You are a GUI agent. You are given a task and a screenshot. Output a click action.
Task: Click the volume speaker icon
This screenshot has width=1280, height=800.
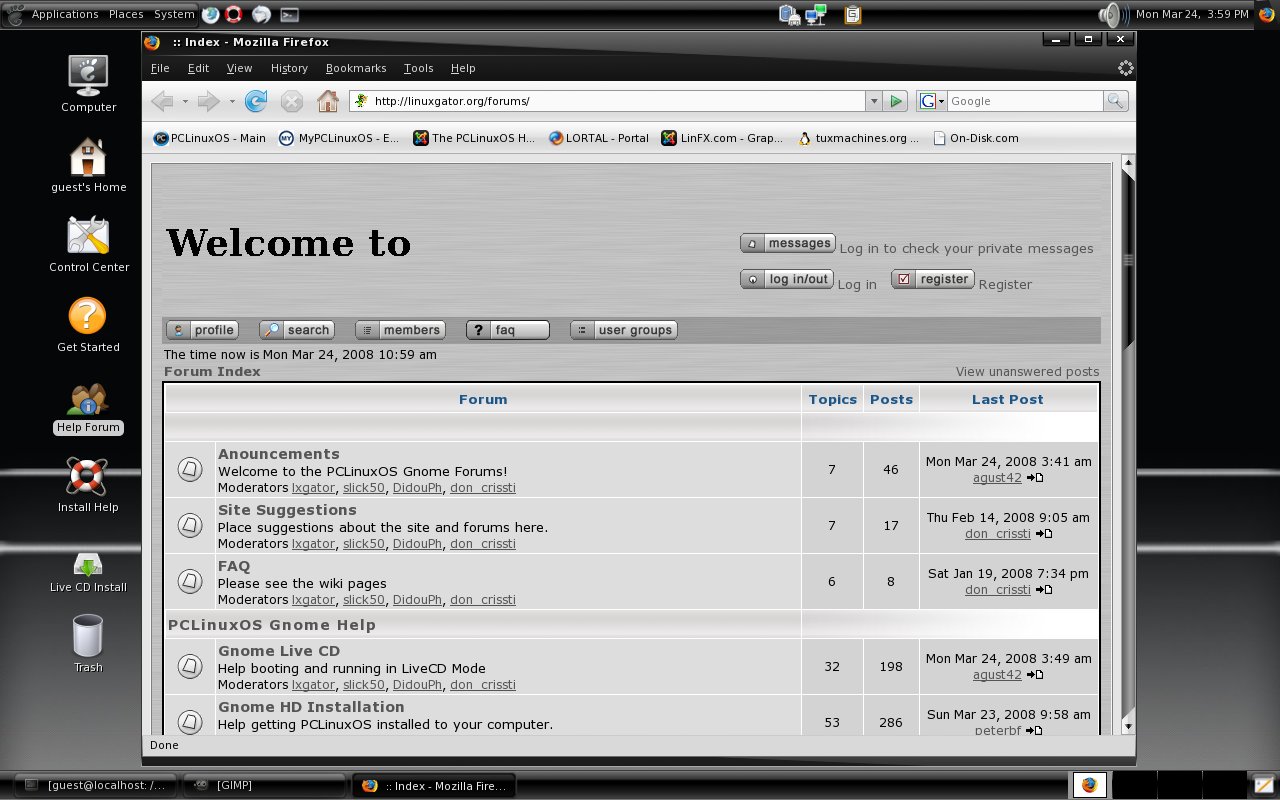tap(1112, 14)
